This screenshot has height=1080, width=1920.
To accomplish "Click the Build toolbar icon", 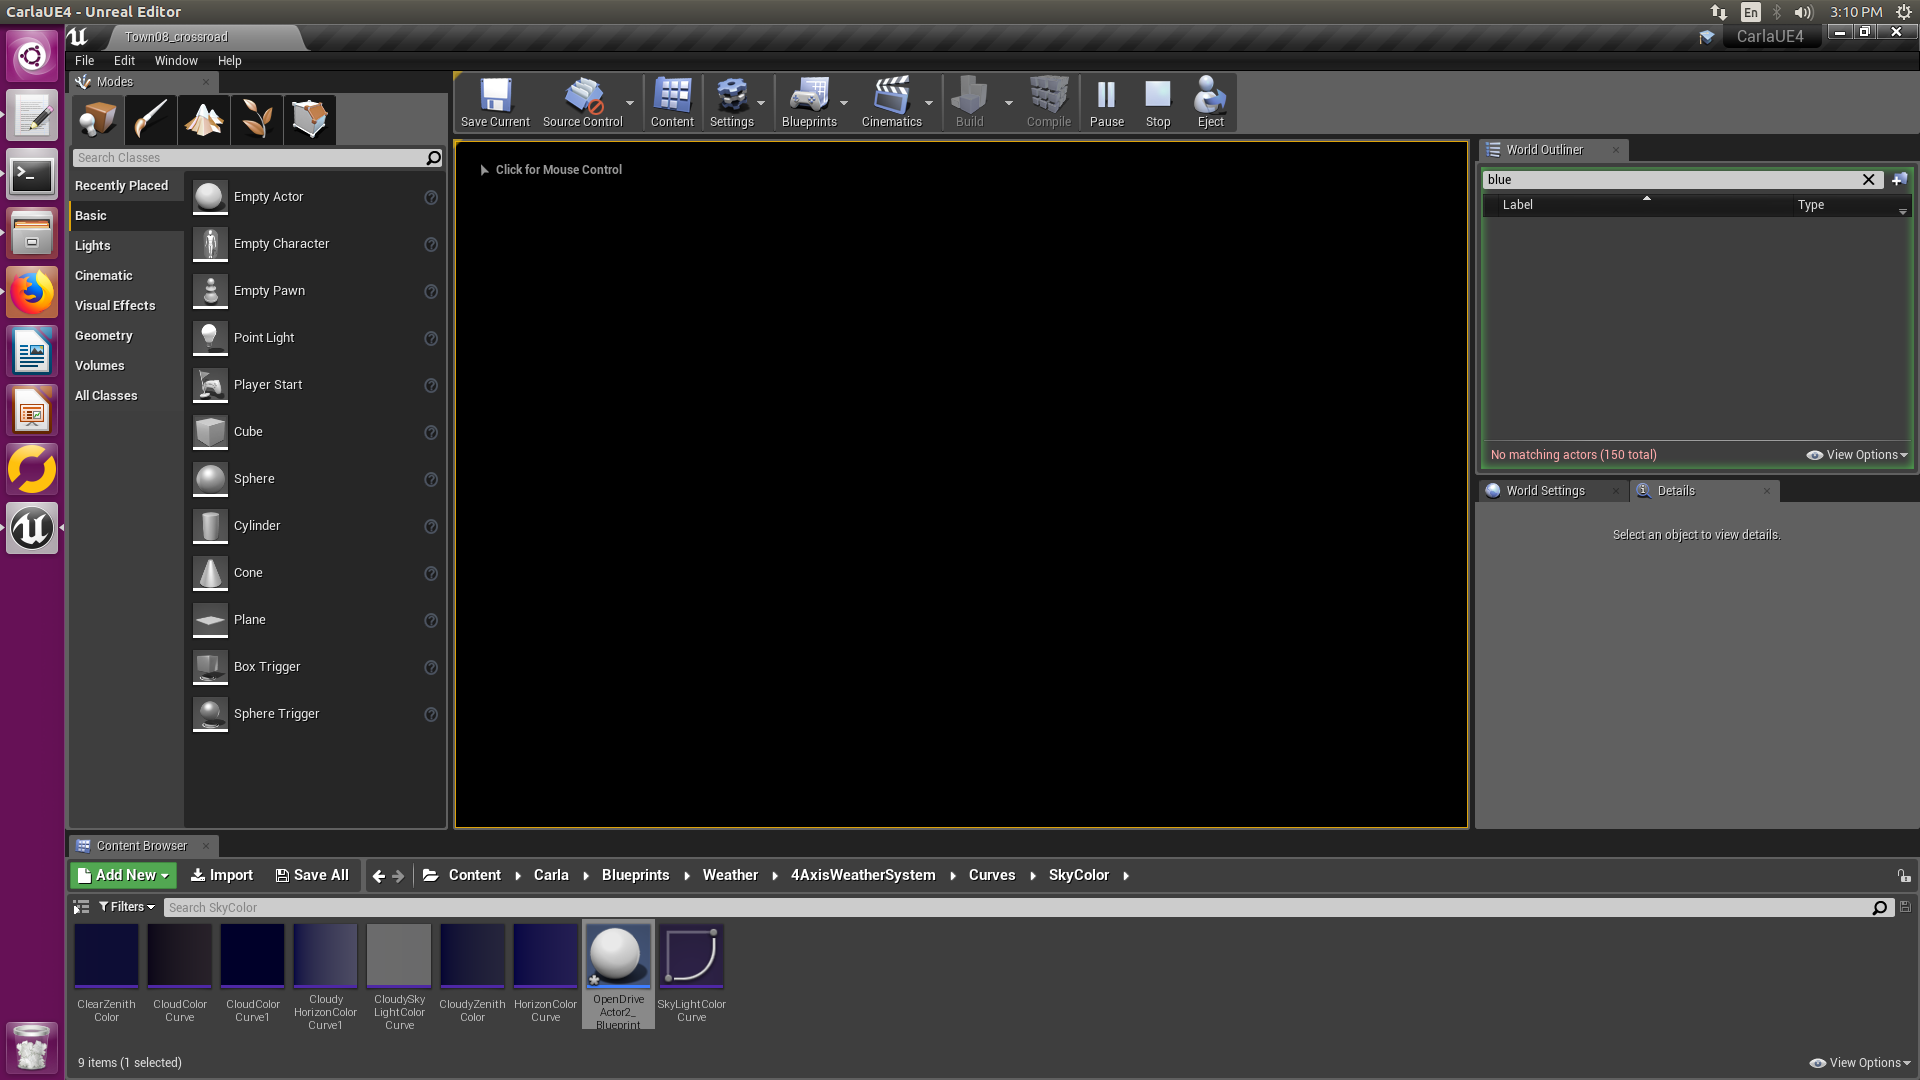I will pos(969,102).
